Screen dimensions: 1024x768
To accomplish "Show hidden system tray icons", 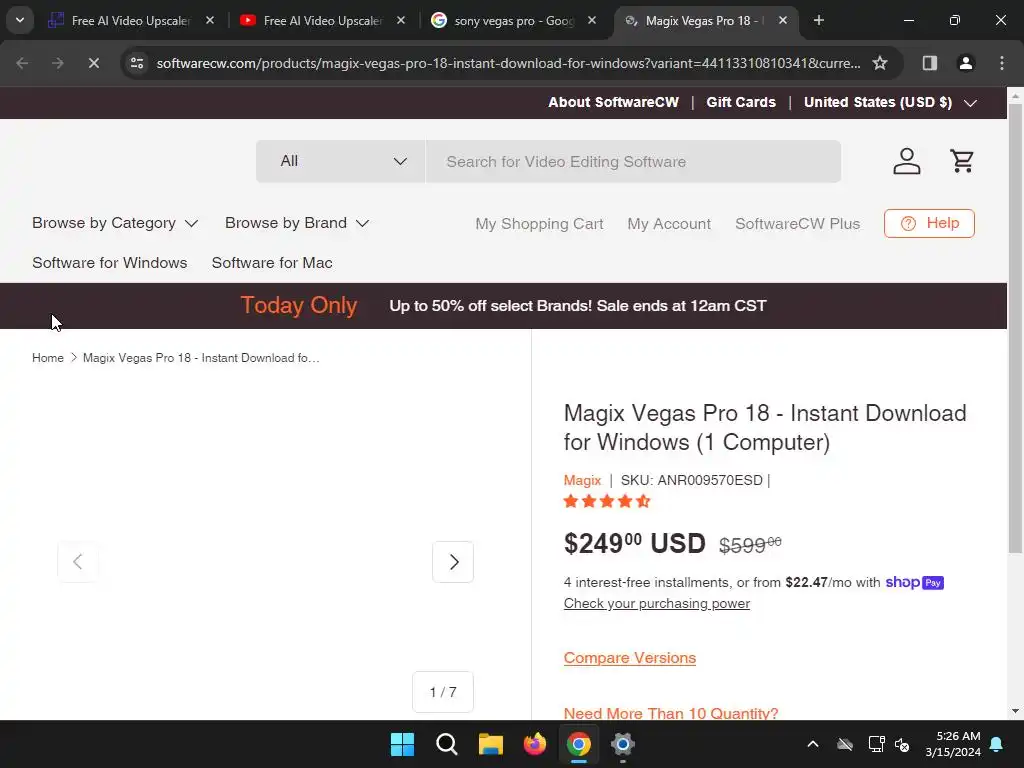I will 813,744.
